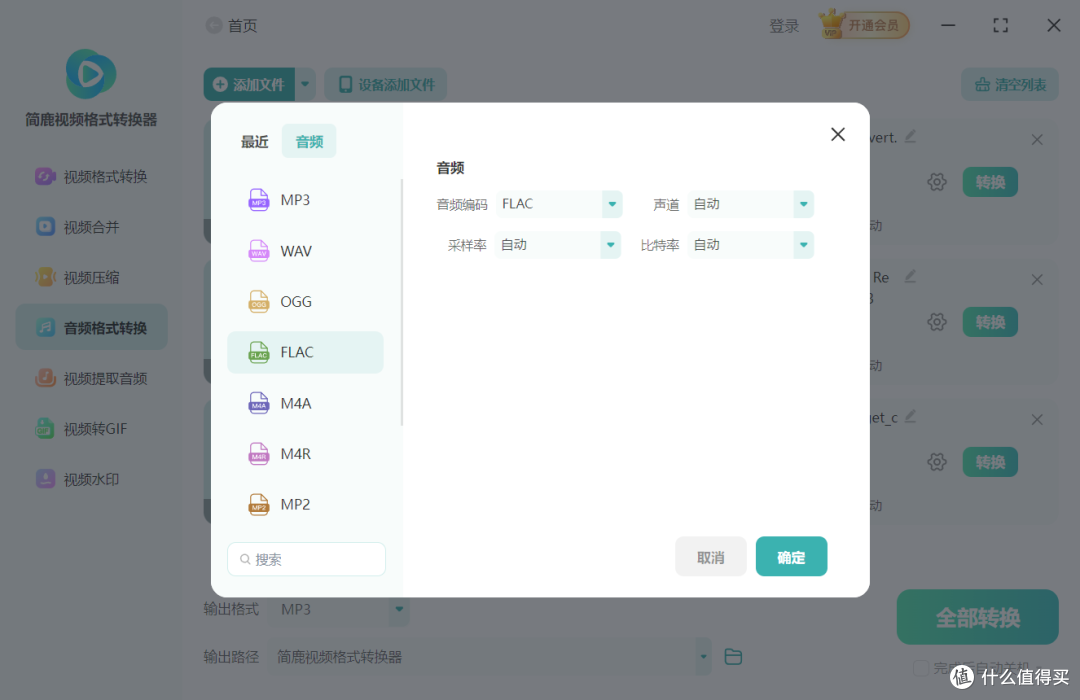Select the MP3 format icon

pyautogui.click(x=258, y=200)
